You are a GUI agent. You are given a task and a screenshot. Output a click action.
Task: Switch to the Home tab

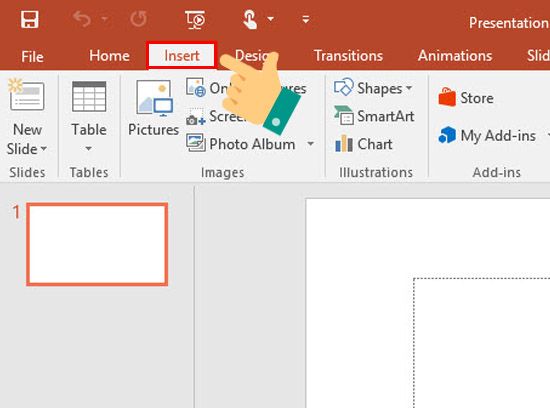109,56
